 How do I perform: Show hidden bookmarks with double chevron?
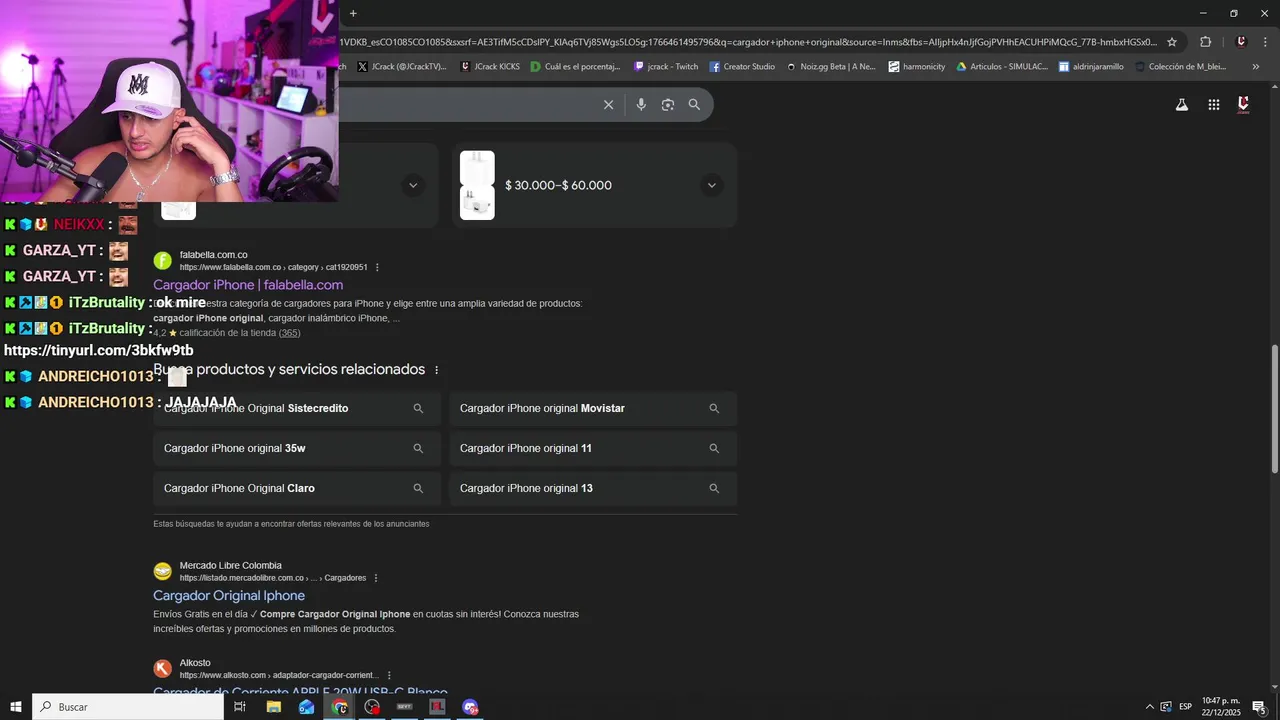1256,67
